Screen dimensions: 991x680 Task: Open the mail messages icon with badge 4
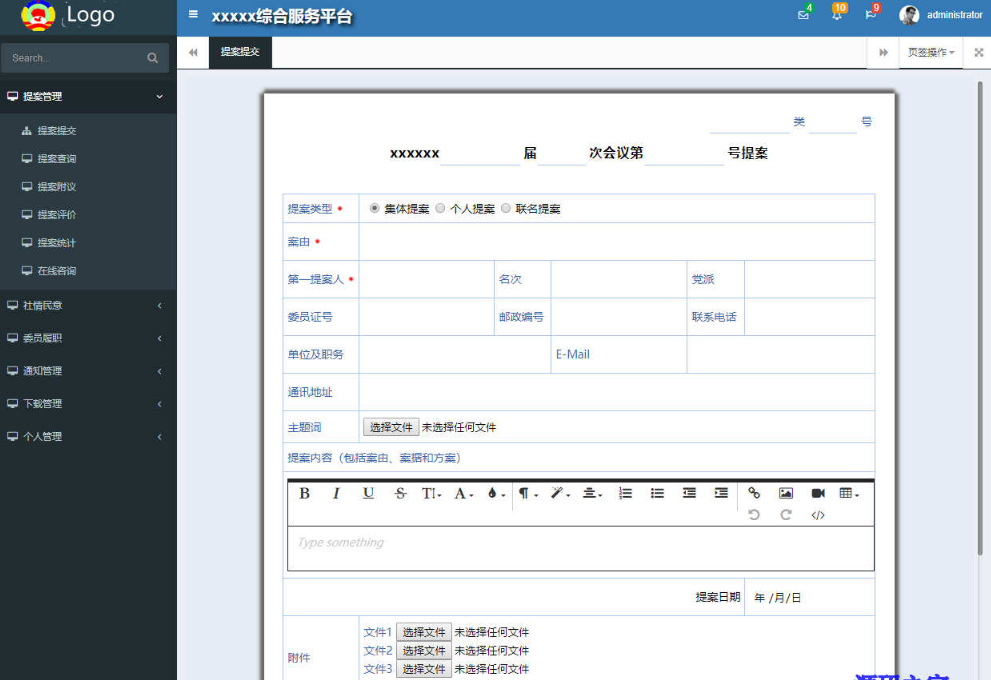point(803,15)
